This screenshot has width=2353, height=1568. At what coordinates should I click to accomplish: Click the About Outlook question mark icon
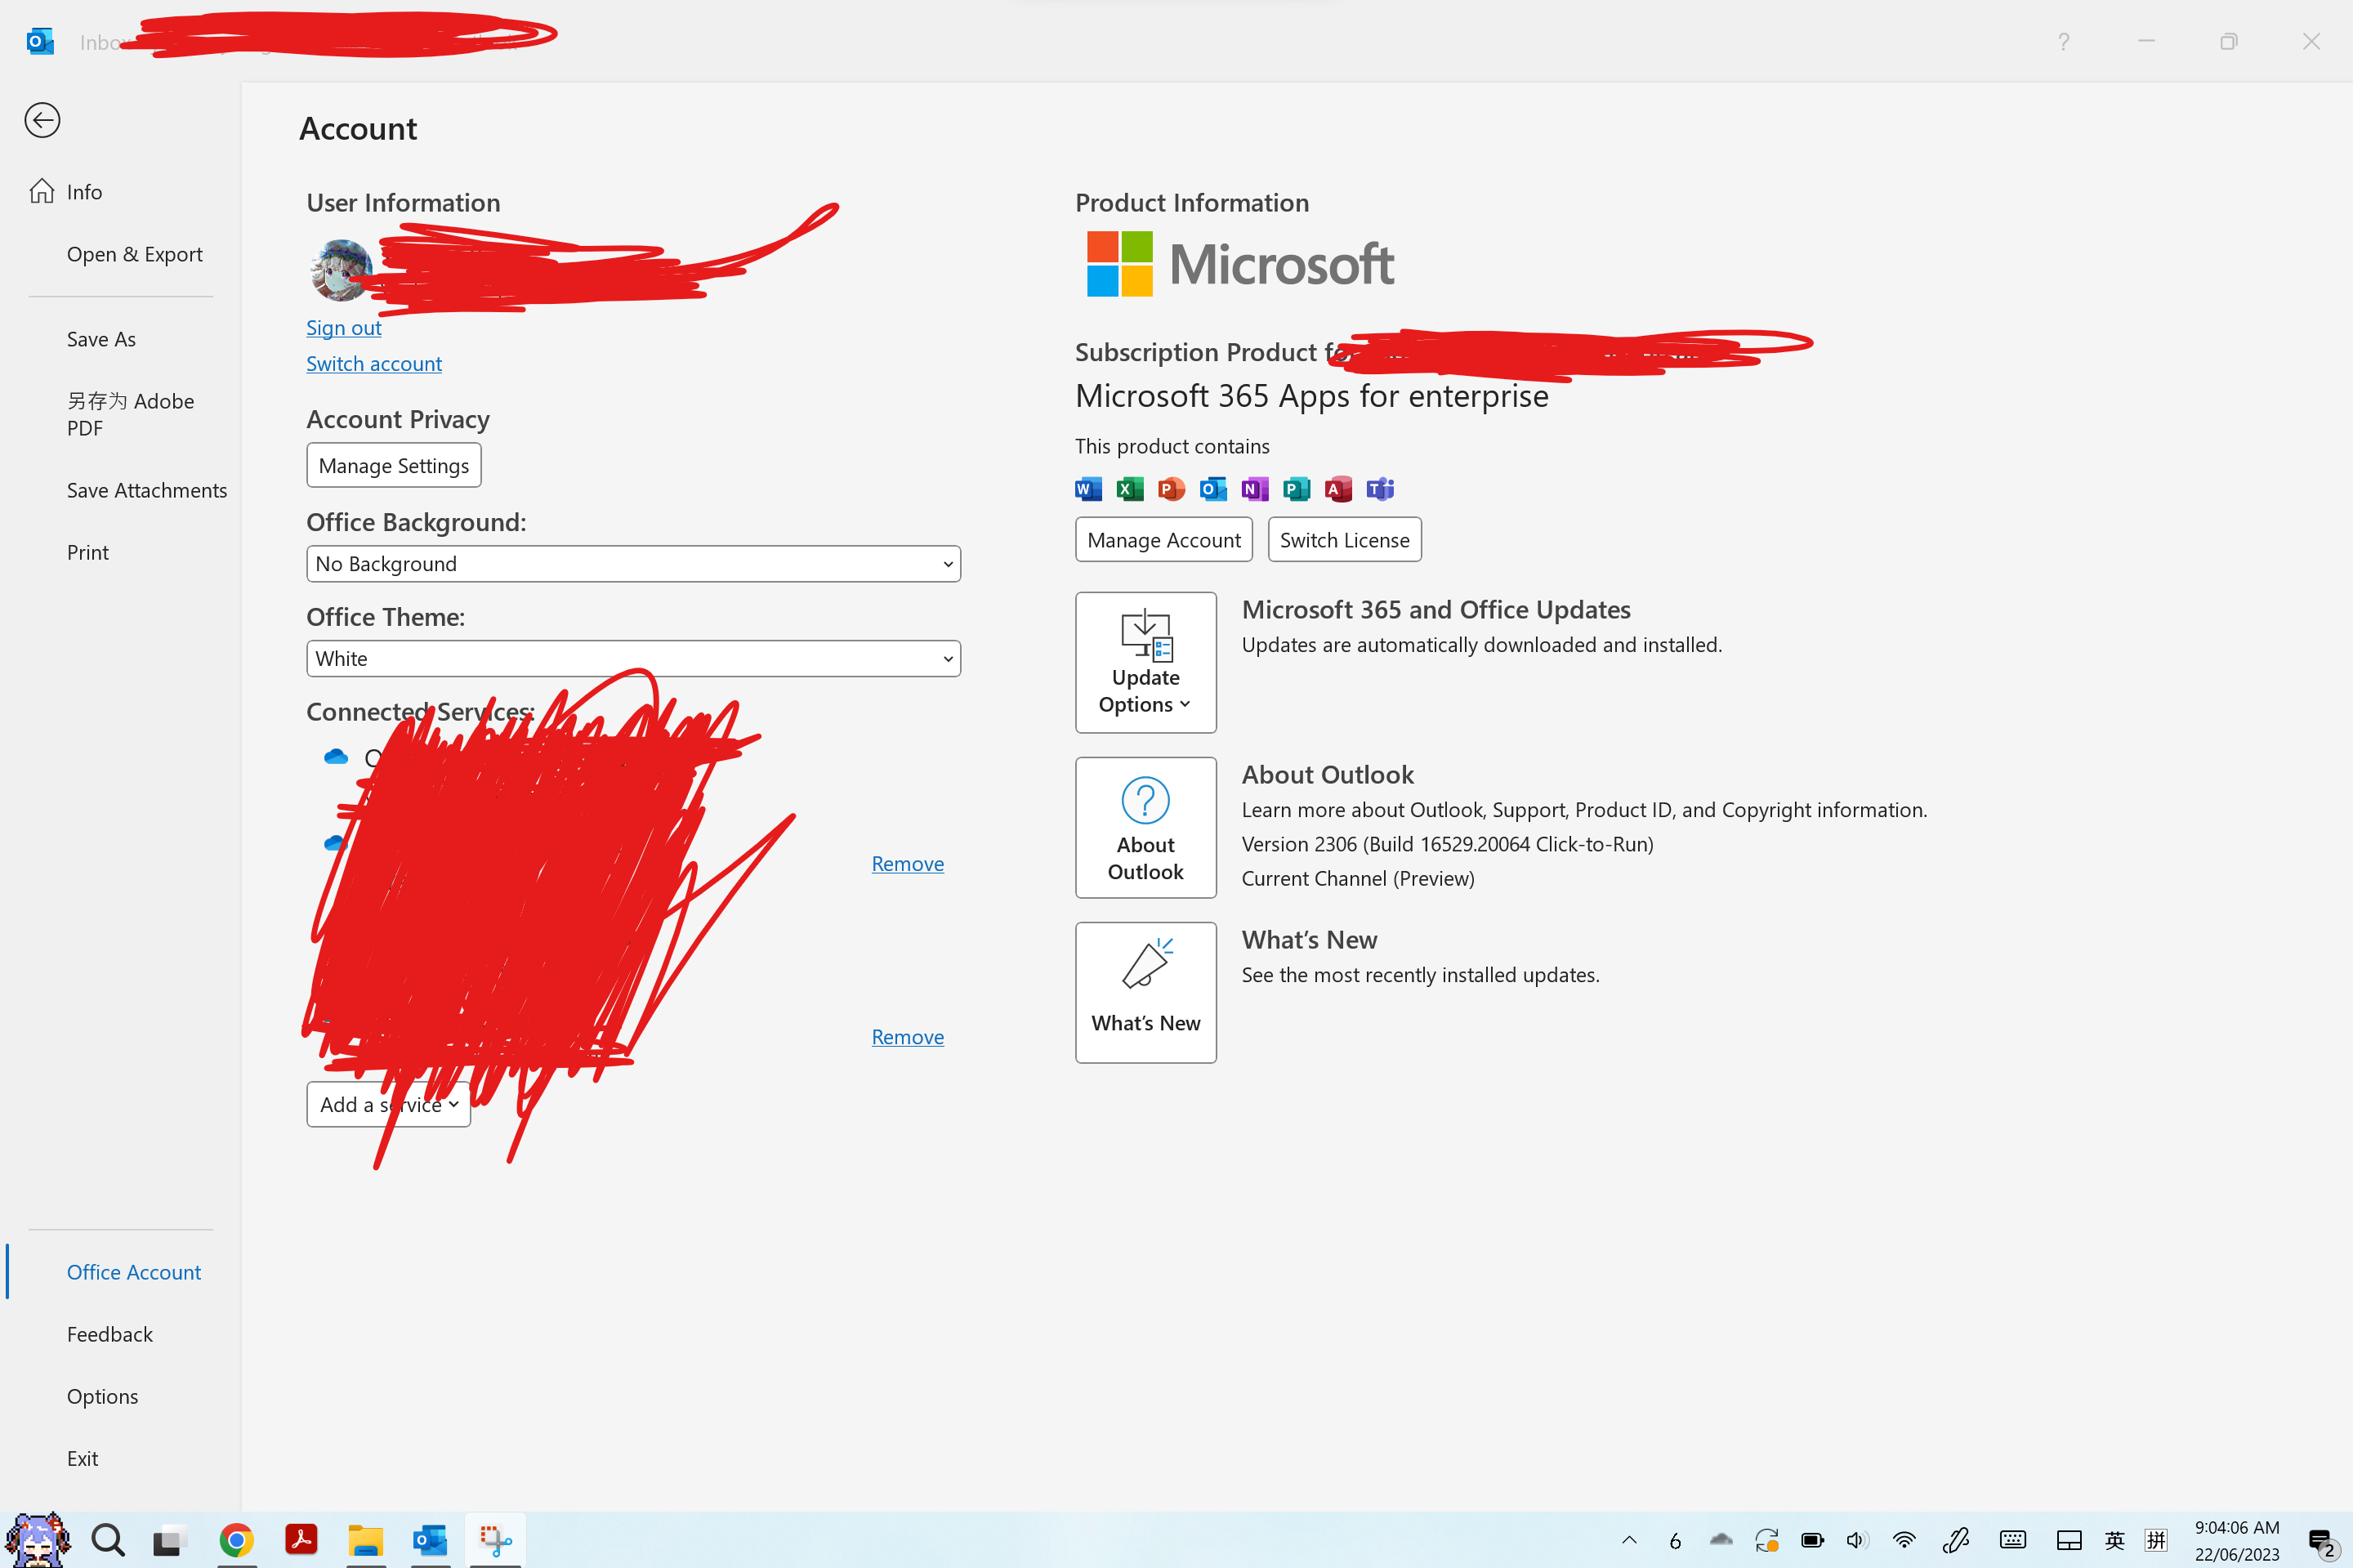point(1145,801)
